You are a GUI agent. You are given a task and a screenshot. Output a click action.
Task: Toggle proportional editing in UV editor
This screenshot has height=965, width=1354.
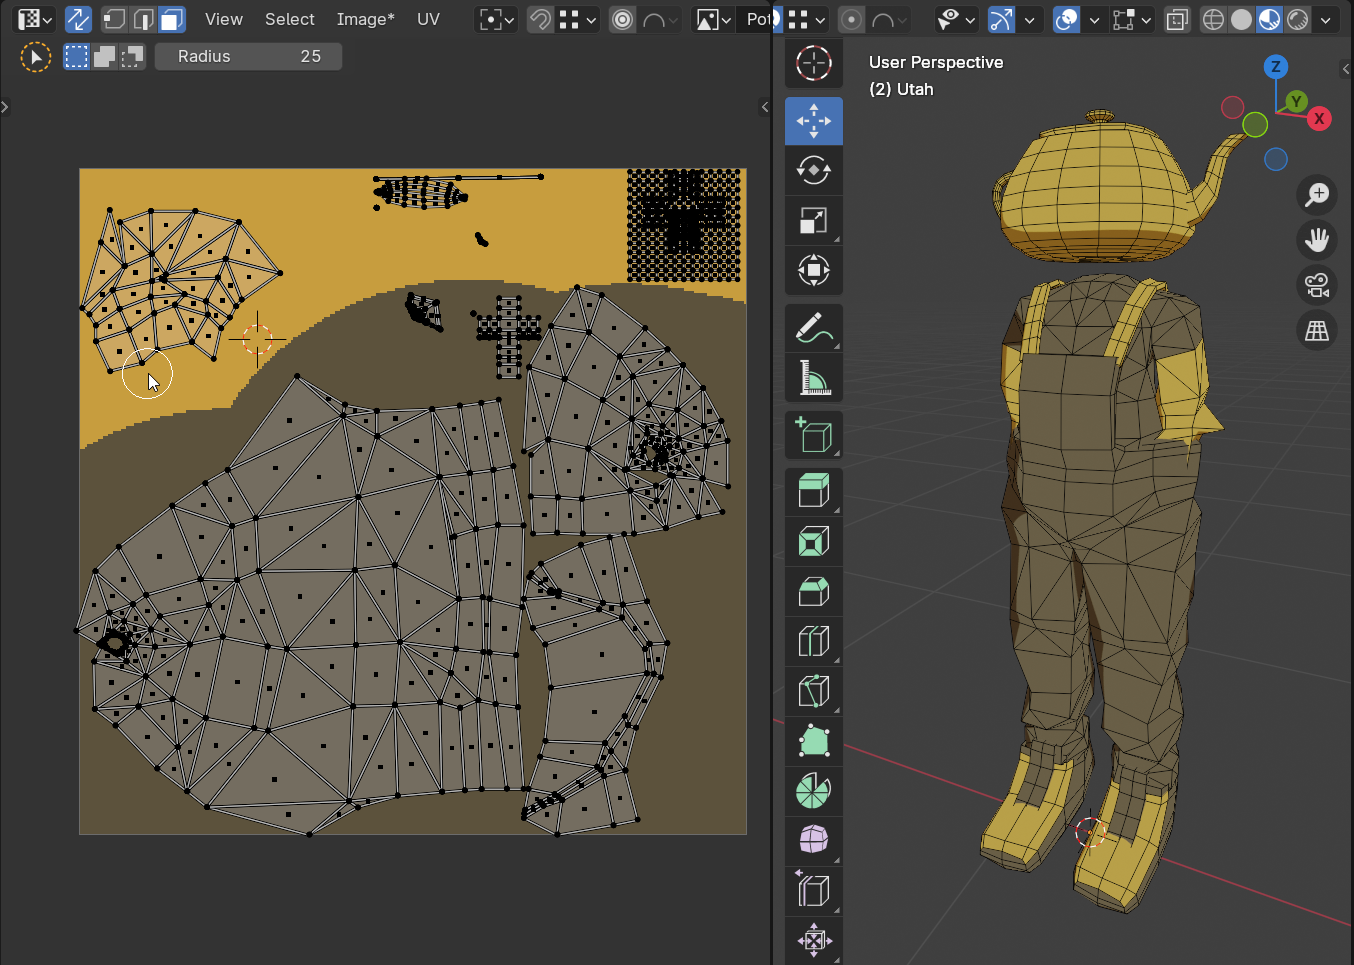622,19
